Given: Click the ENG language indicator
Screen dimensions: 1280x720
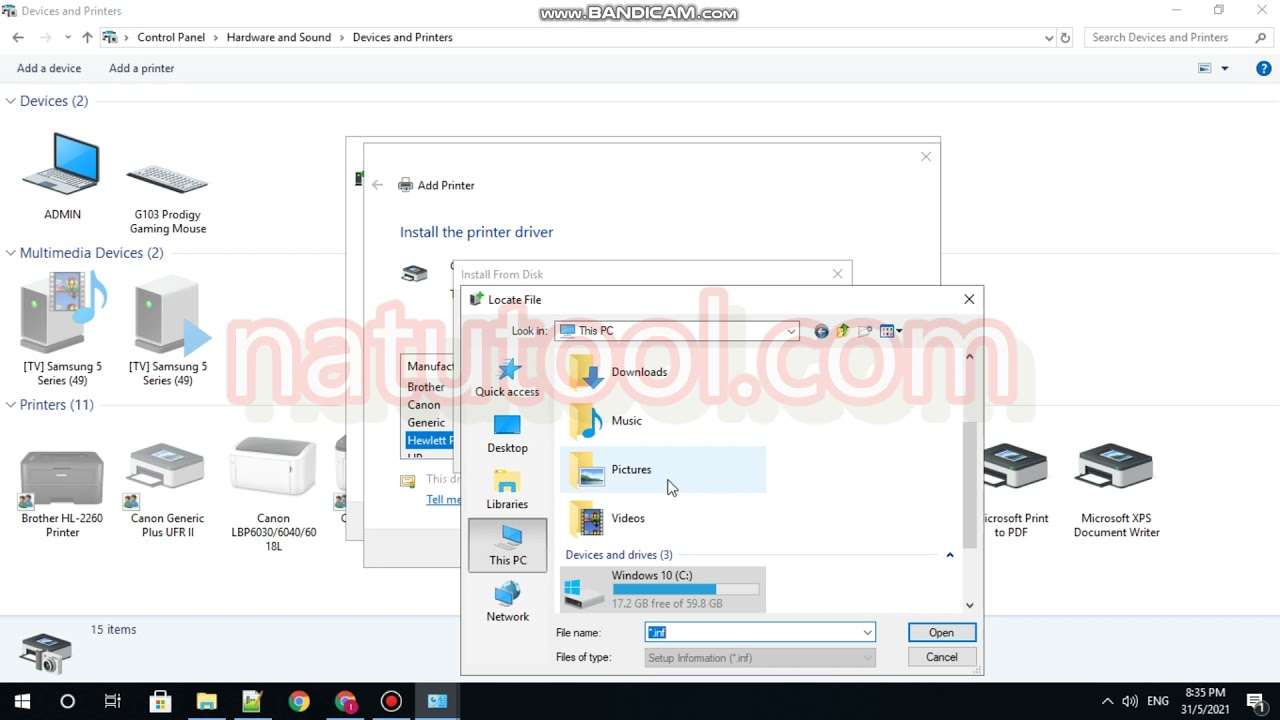Looking at the screenshot, I should click(x=1158, y=701).
